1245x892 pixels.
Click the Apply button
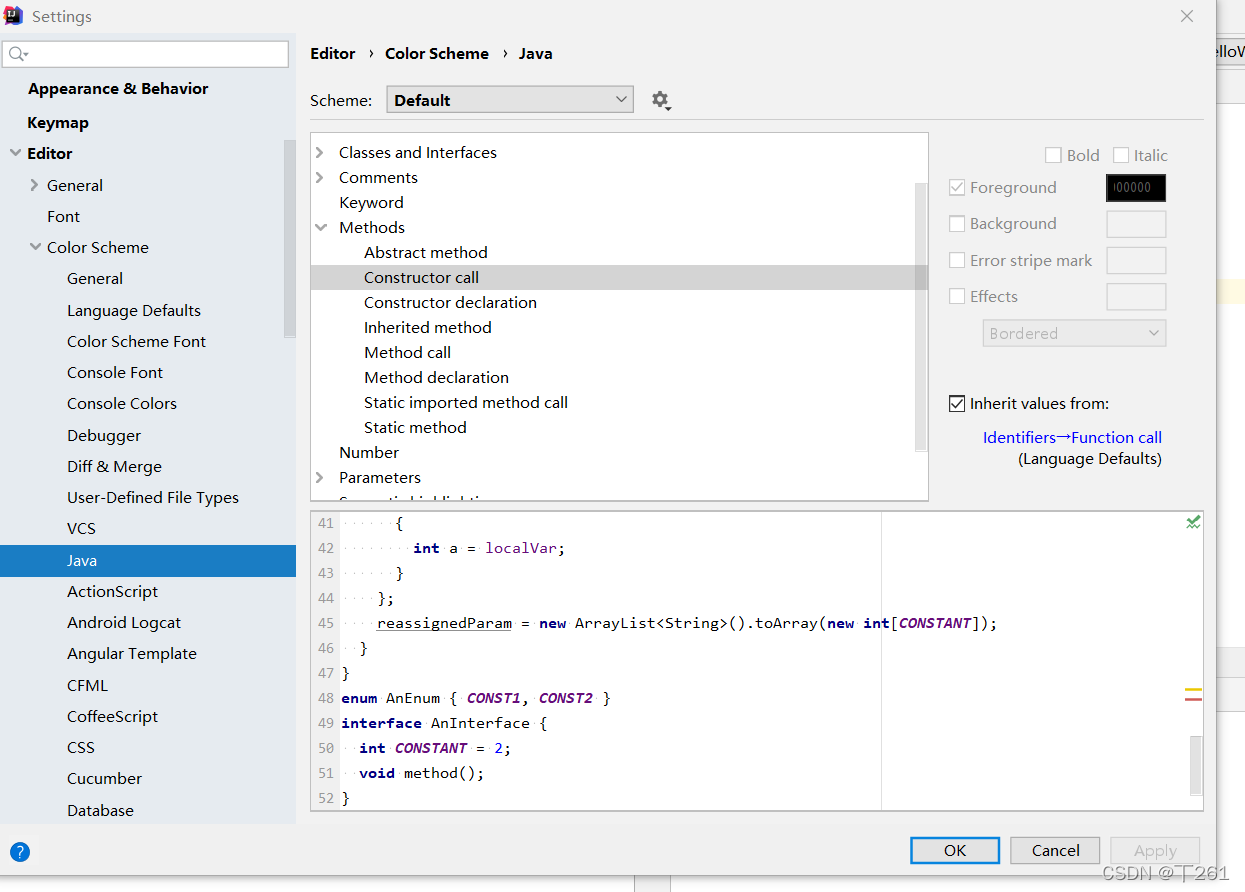(1155, 850)
